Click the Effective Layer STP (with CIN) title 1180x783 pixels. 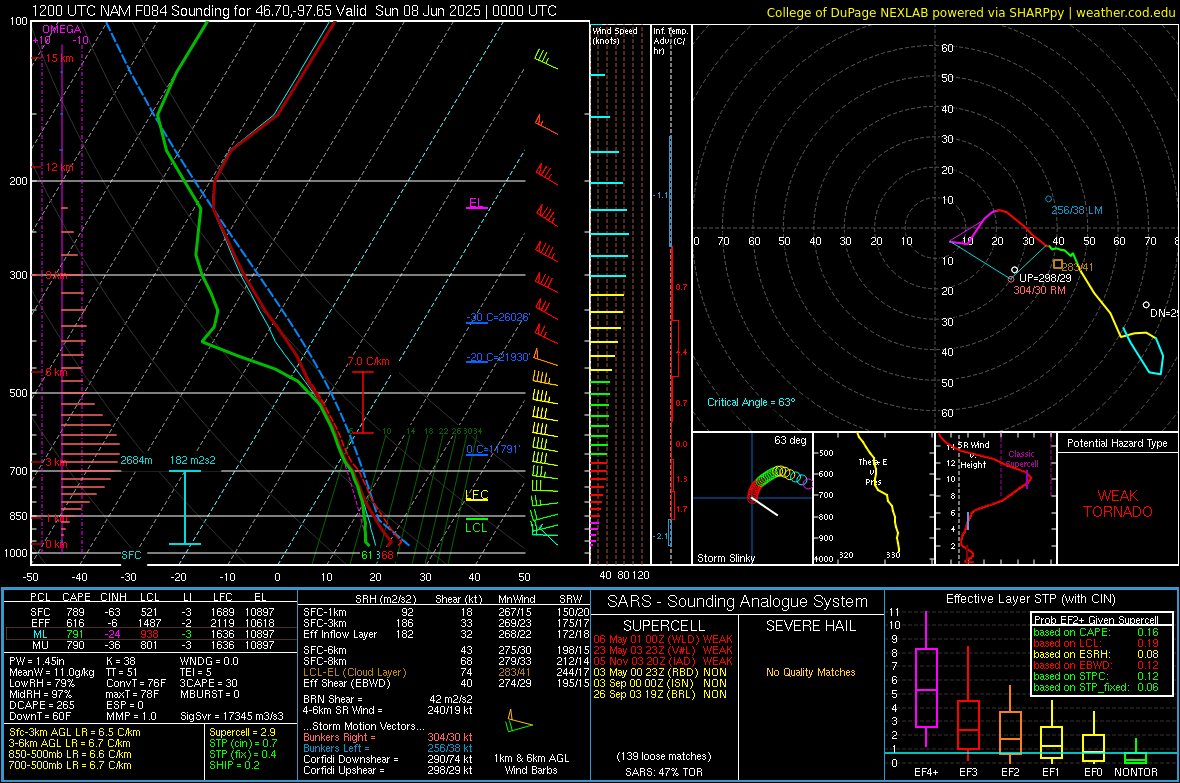click(x=1030, y=599)
